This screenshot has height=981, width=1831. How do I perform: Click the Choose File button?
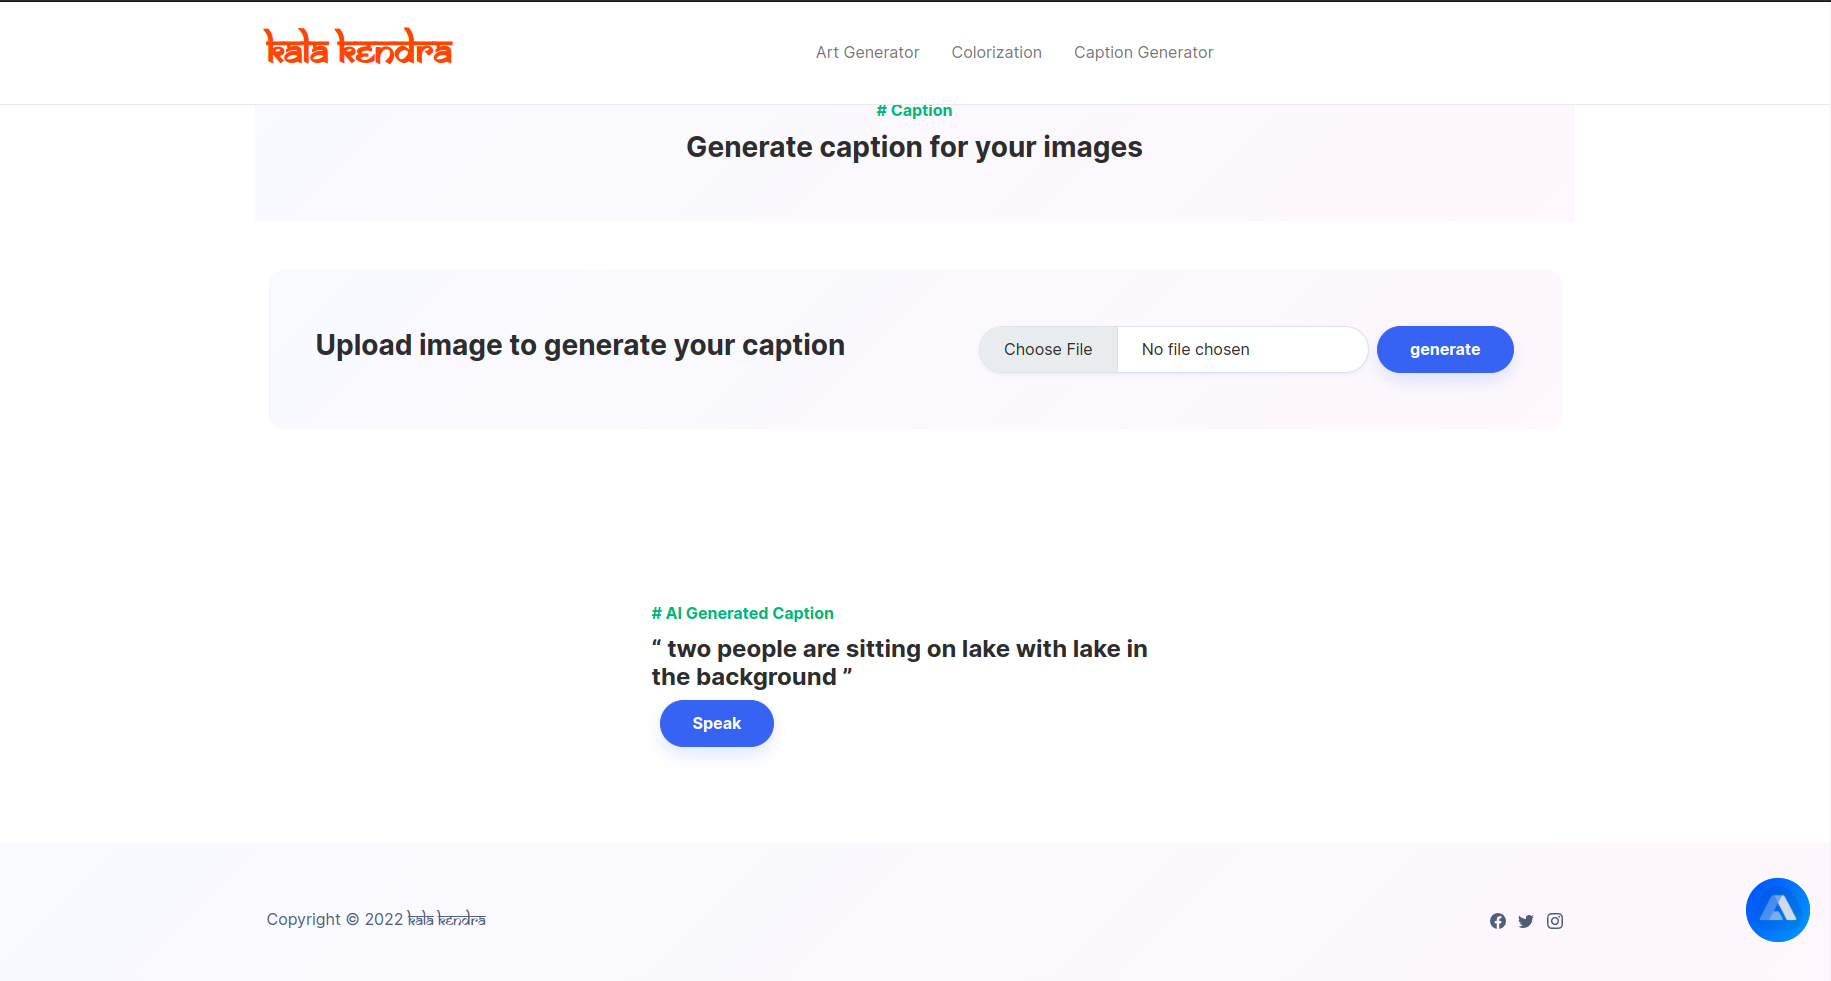coord(1048,349)
